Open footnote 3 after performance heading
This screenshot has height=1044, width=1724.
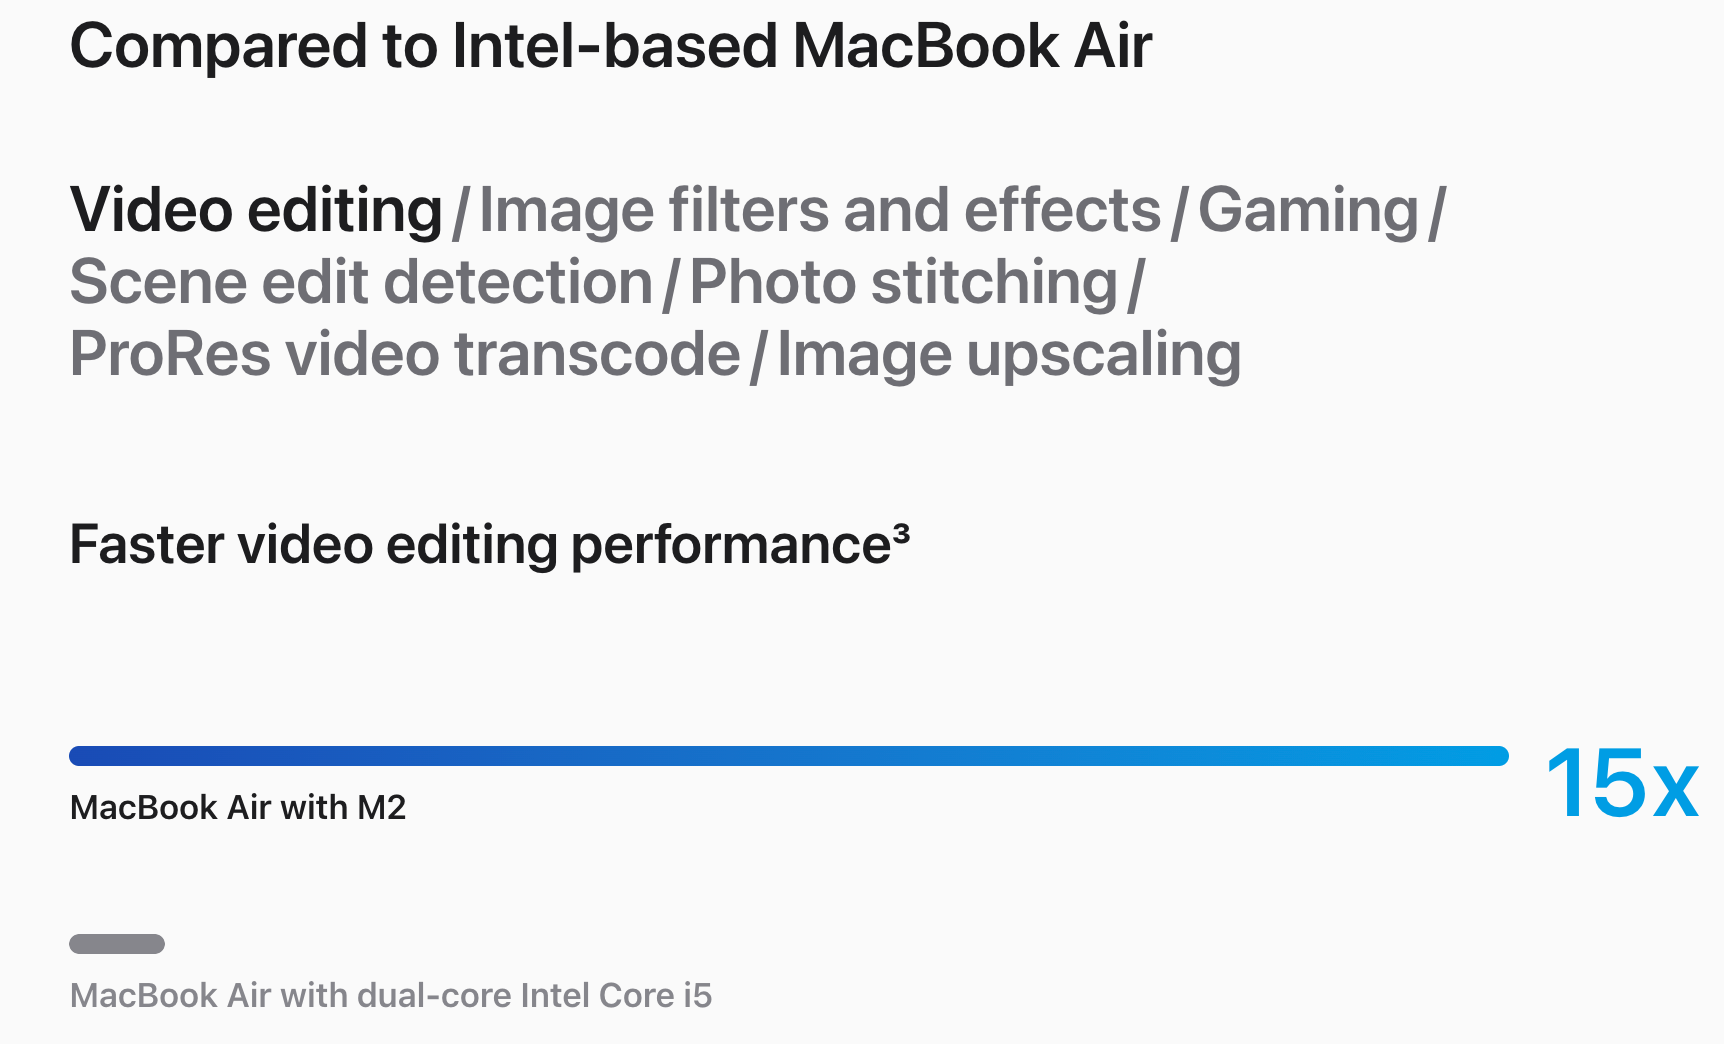point(901,532)
